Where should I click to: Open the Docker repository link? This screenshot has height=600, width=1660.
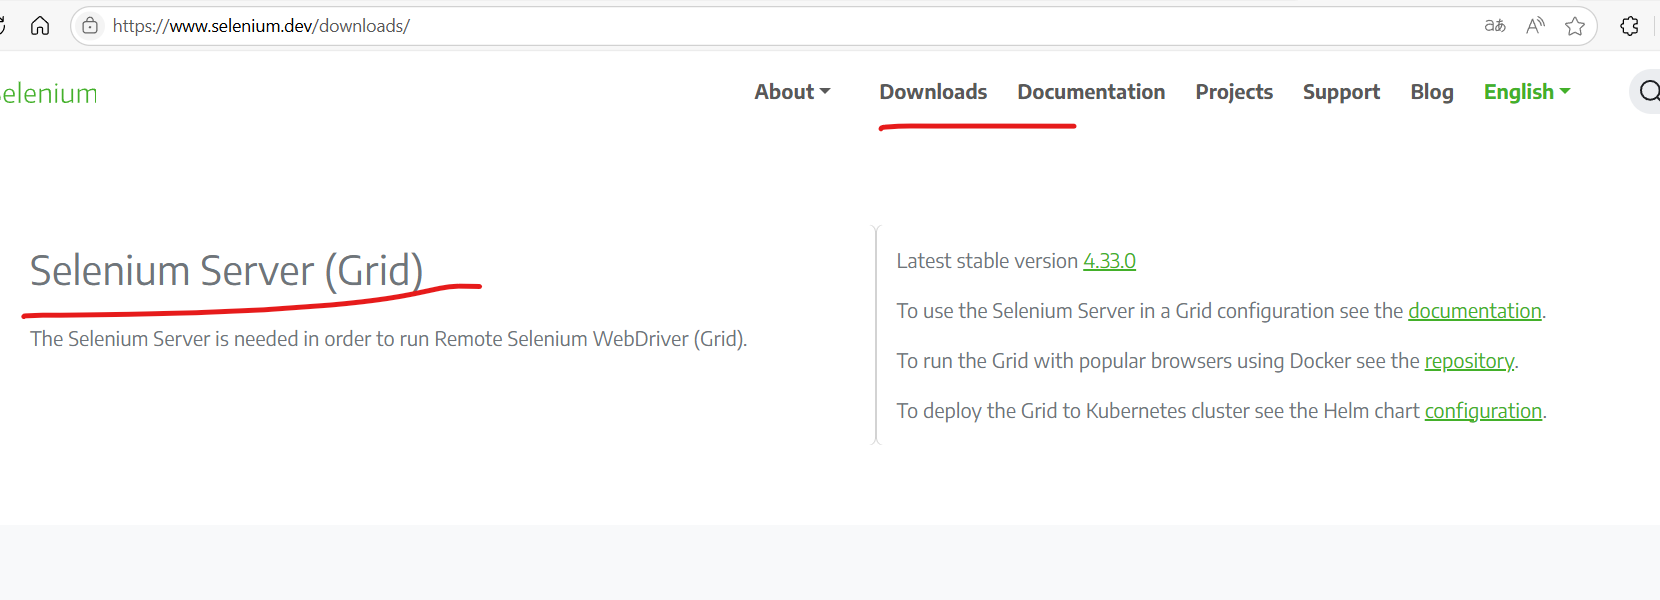(x=1469, y=361)
